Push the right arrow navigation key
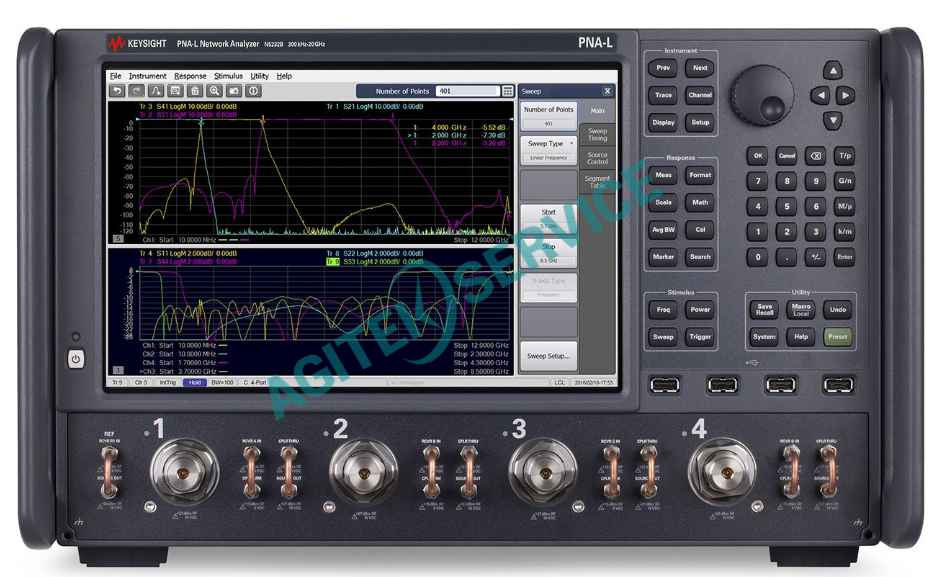Viewport: 940px width, 577px height. [845, 95]
